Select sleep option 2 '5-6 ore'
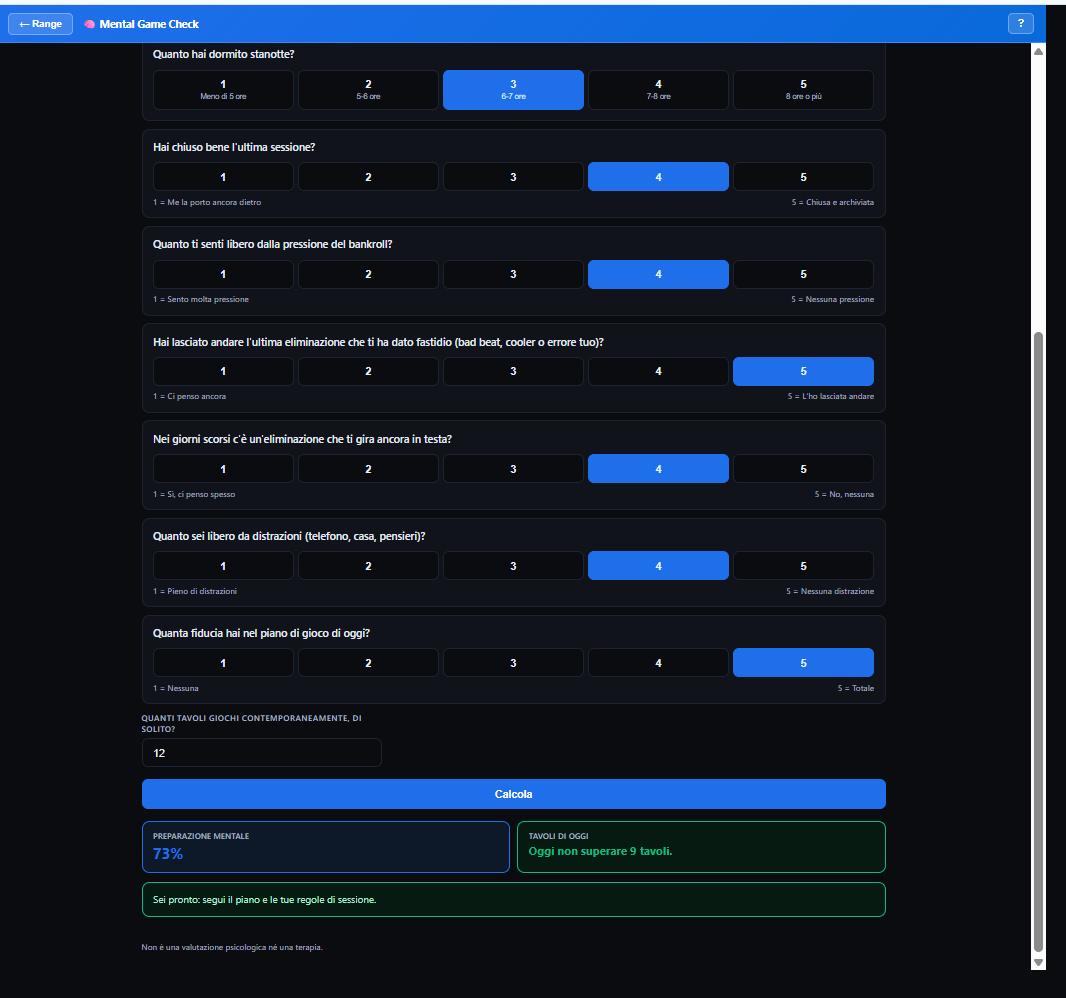This screenshot has height=998, width=1066. (368, 90)
